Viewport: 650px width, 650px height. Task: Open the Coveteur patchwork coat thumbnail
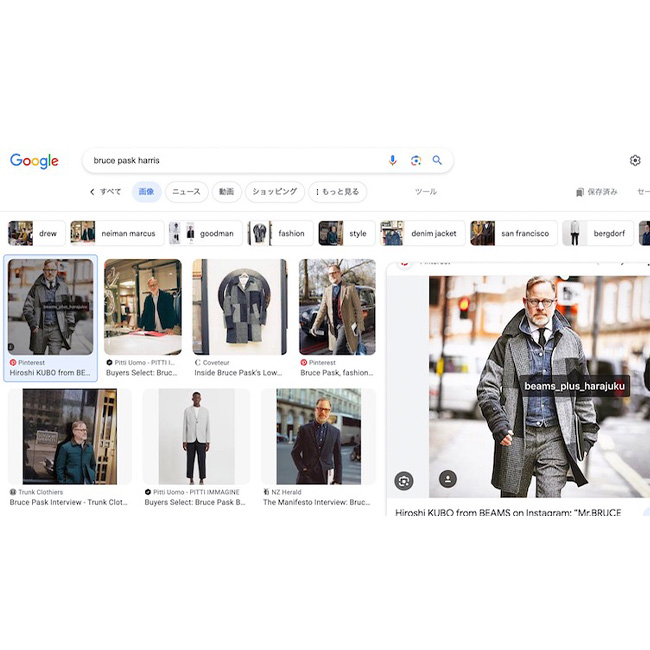(x=239, y=307)
